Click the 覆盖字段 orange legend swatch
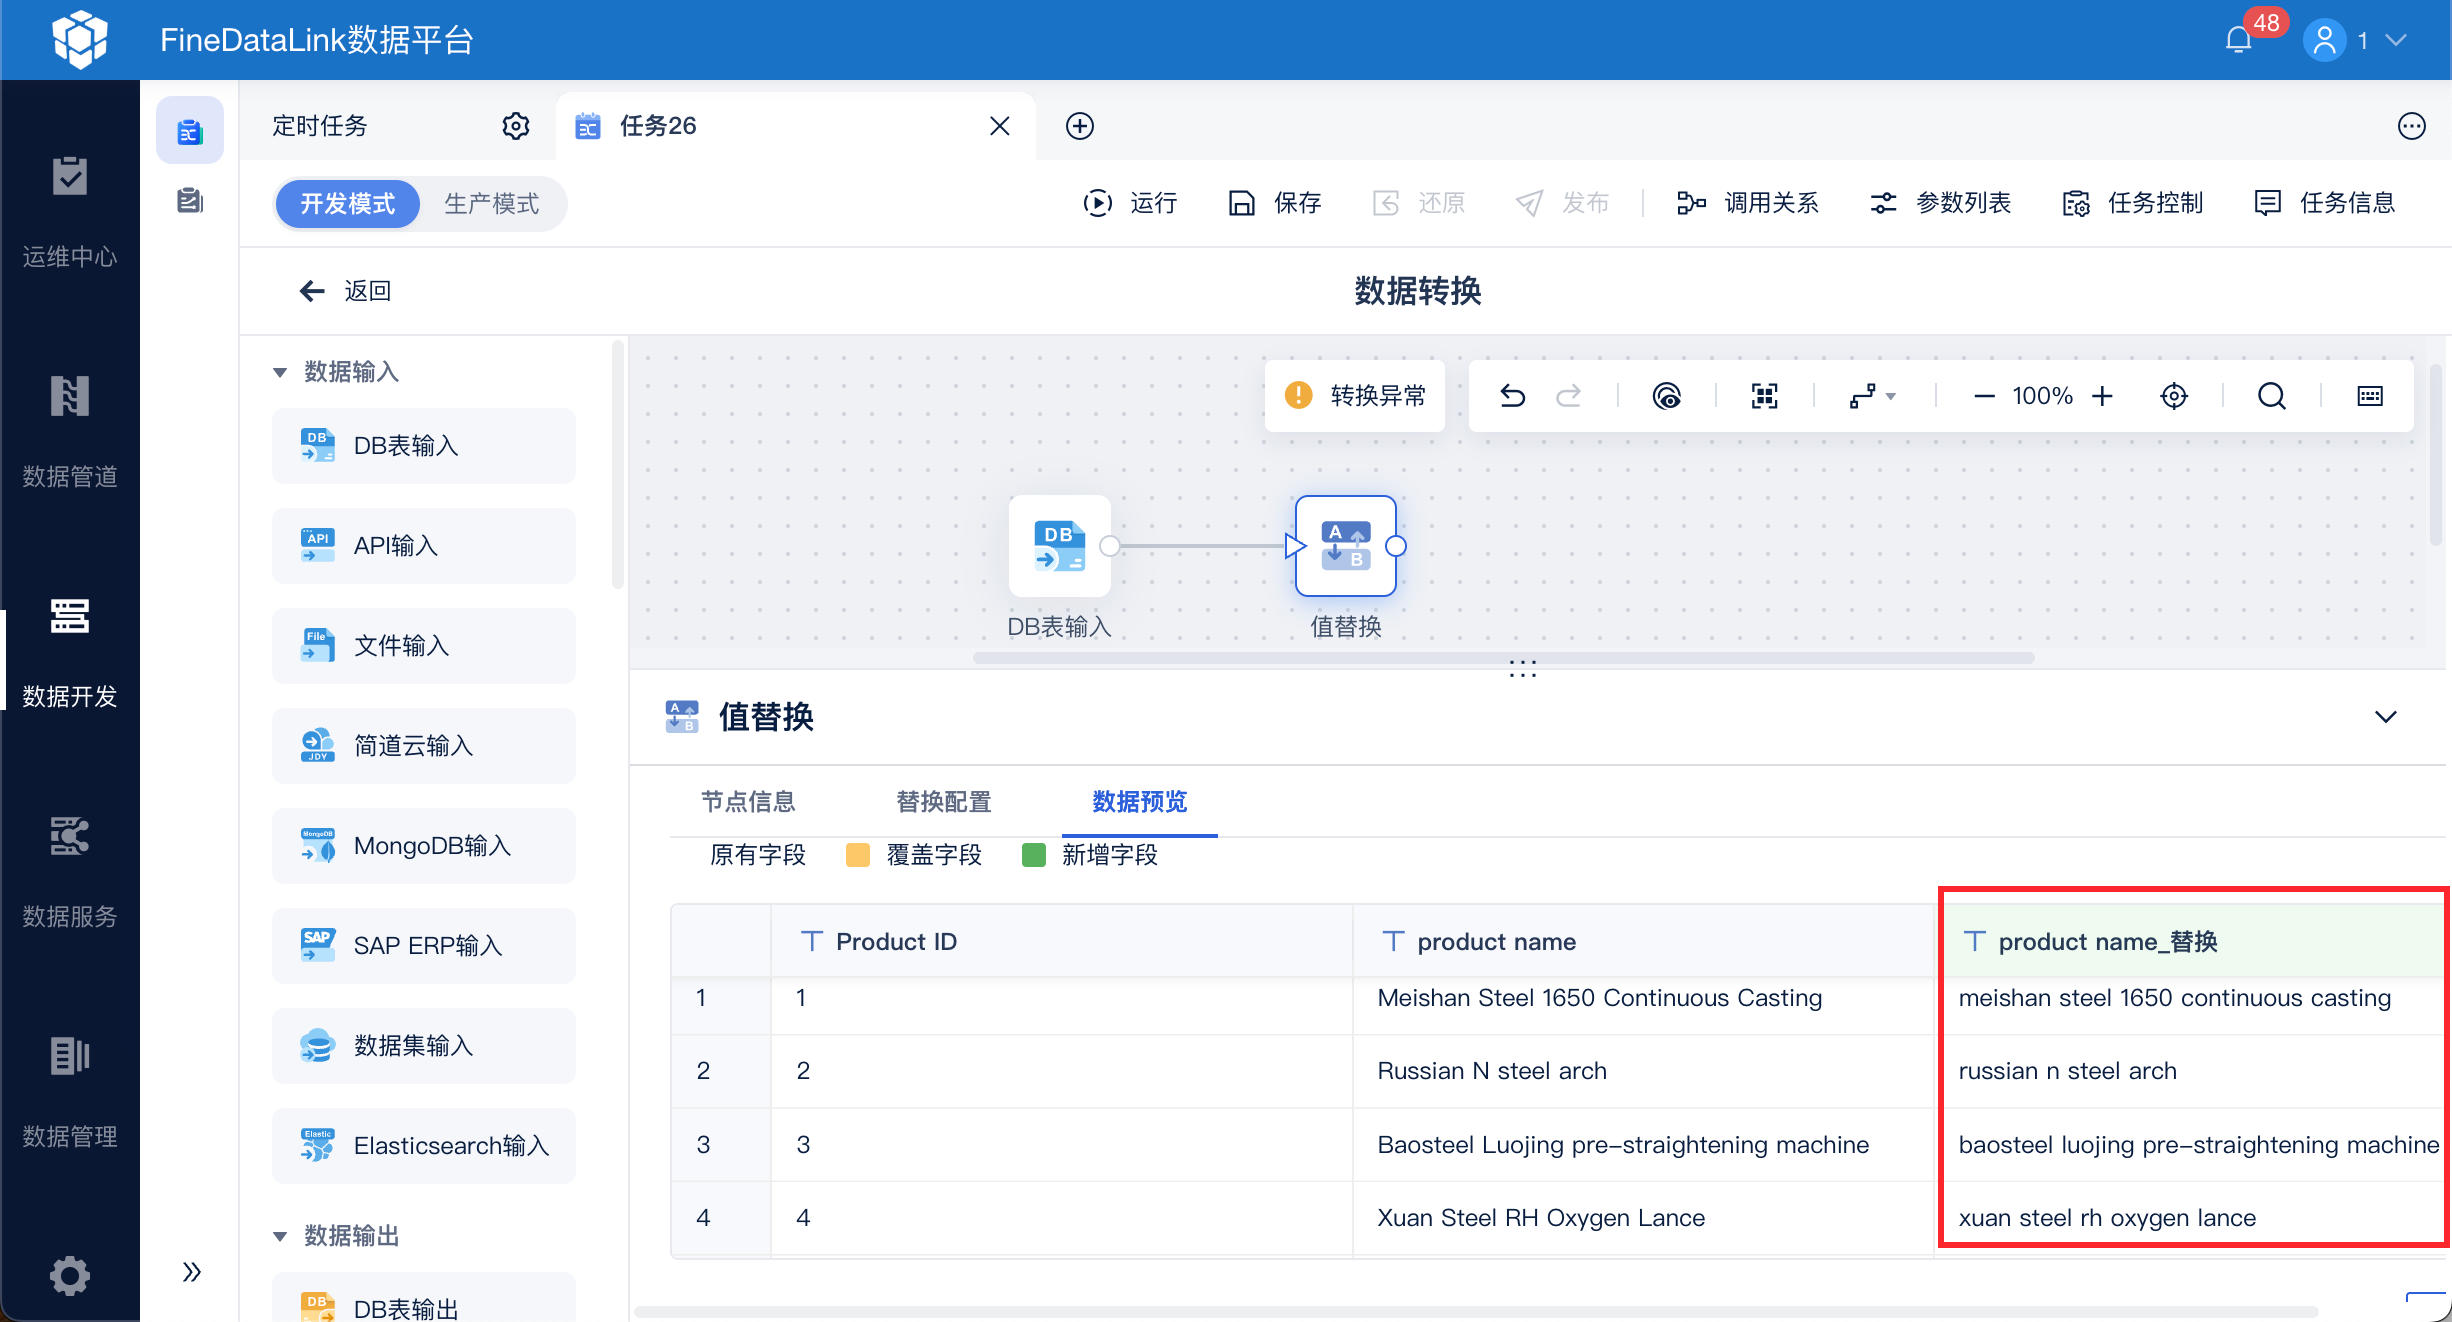This screenshot has width=2452, height=1322. click(x=857, y=855)
